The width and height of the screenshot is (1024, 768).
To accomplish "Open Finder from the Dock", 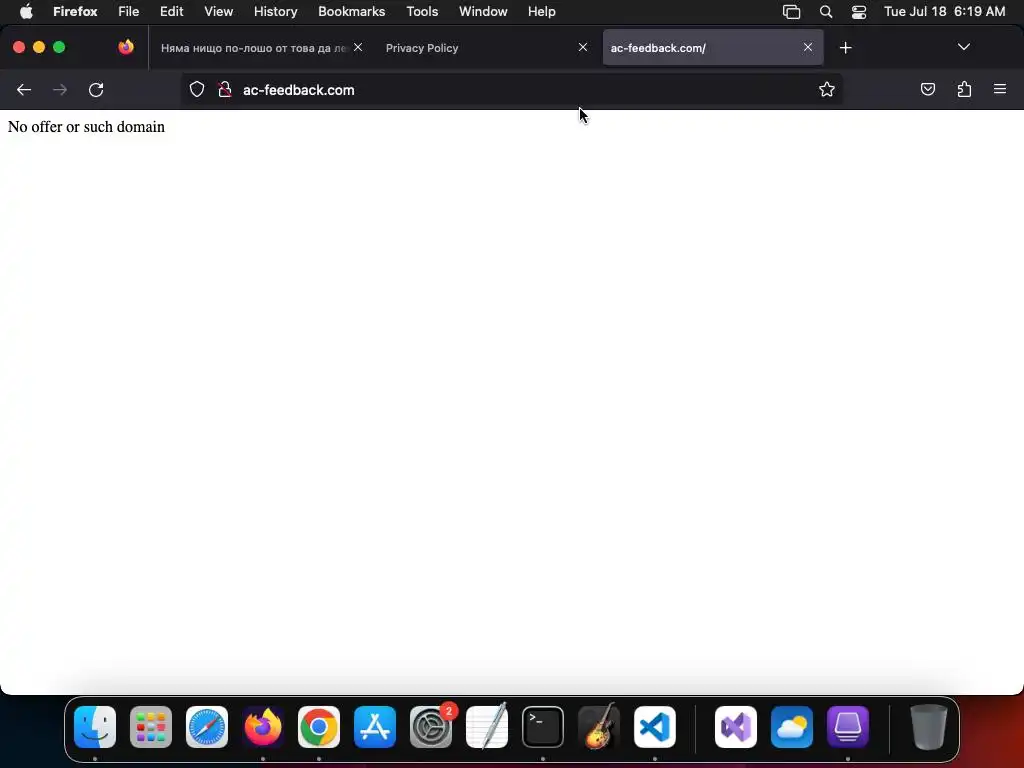I will pos(95,727).
